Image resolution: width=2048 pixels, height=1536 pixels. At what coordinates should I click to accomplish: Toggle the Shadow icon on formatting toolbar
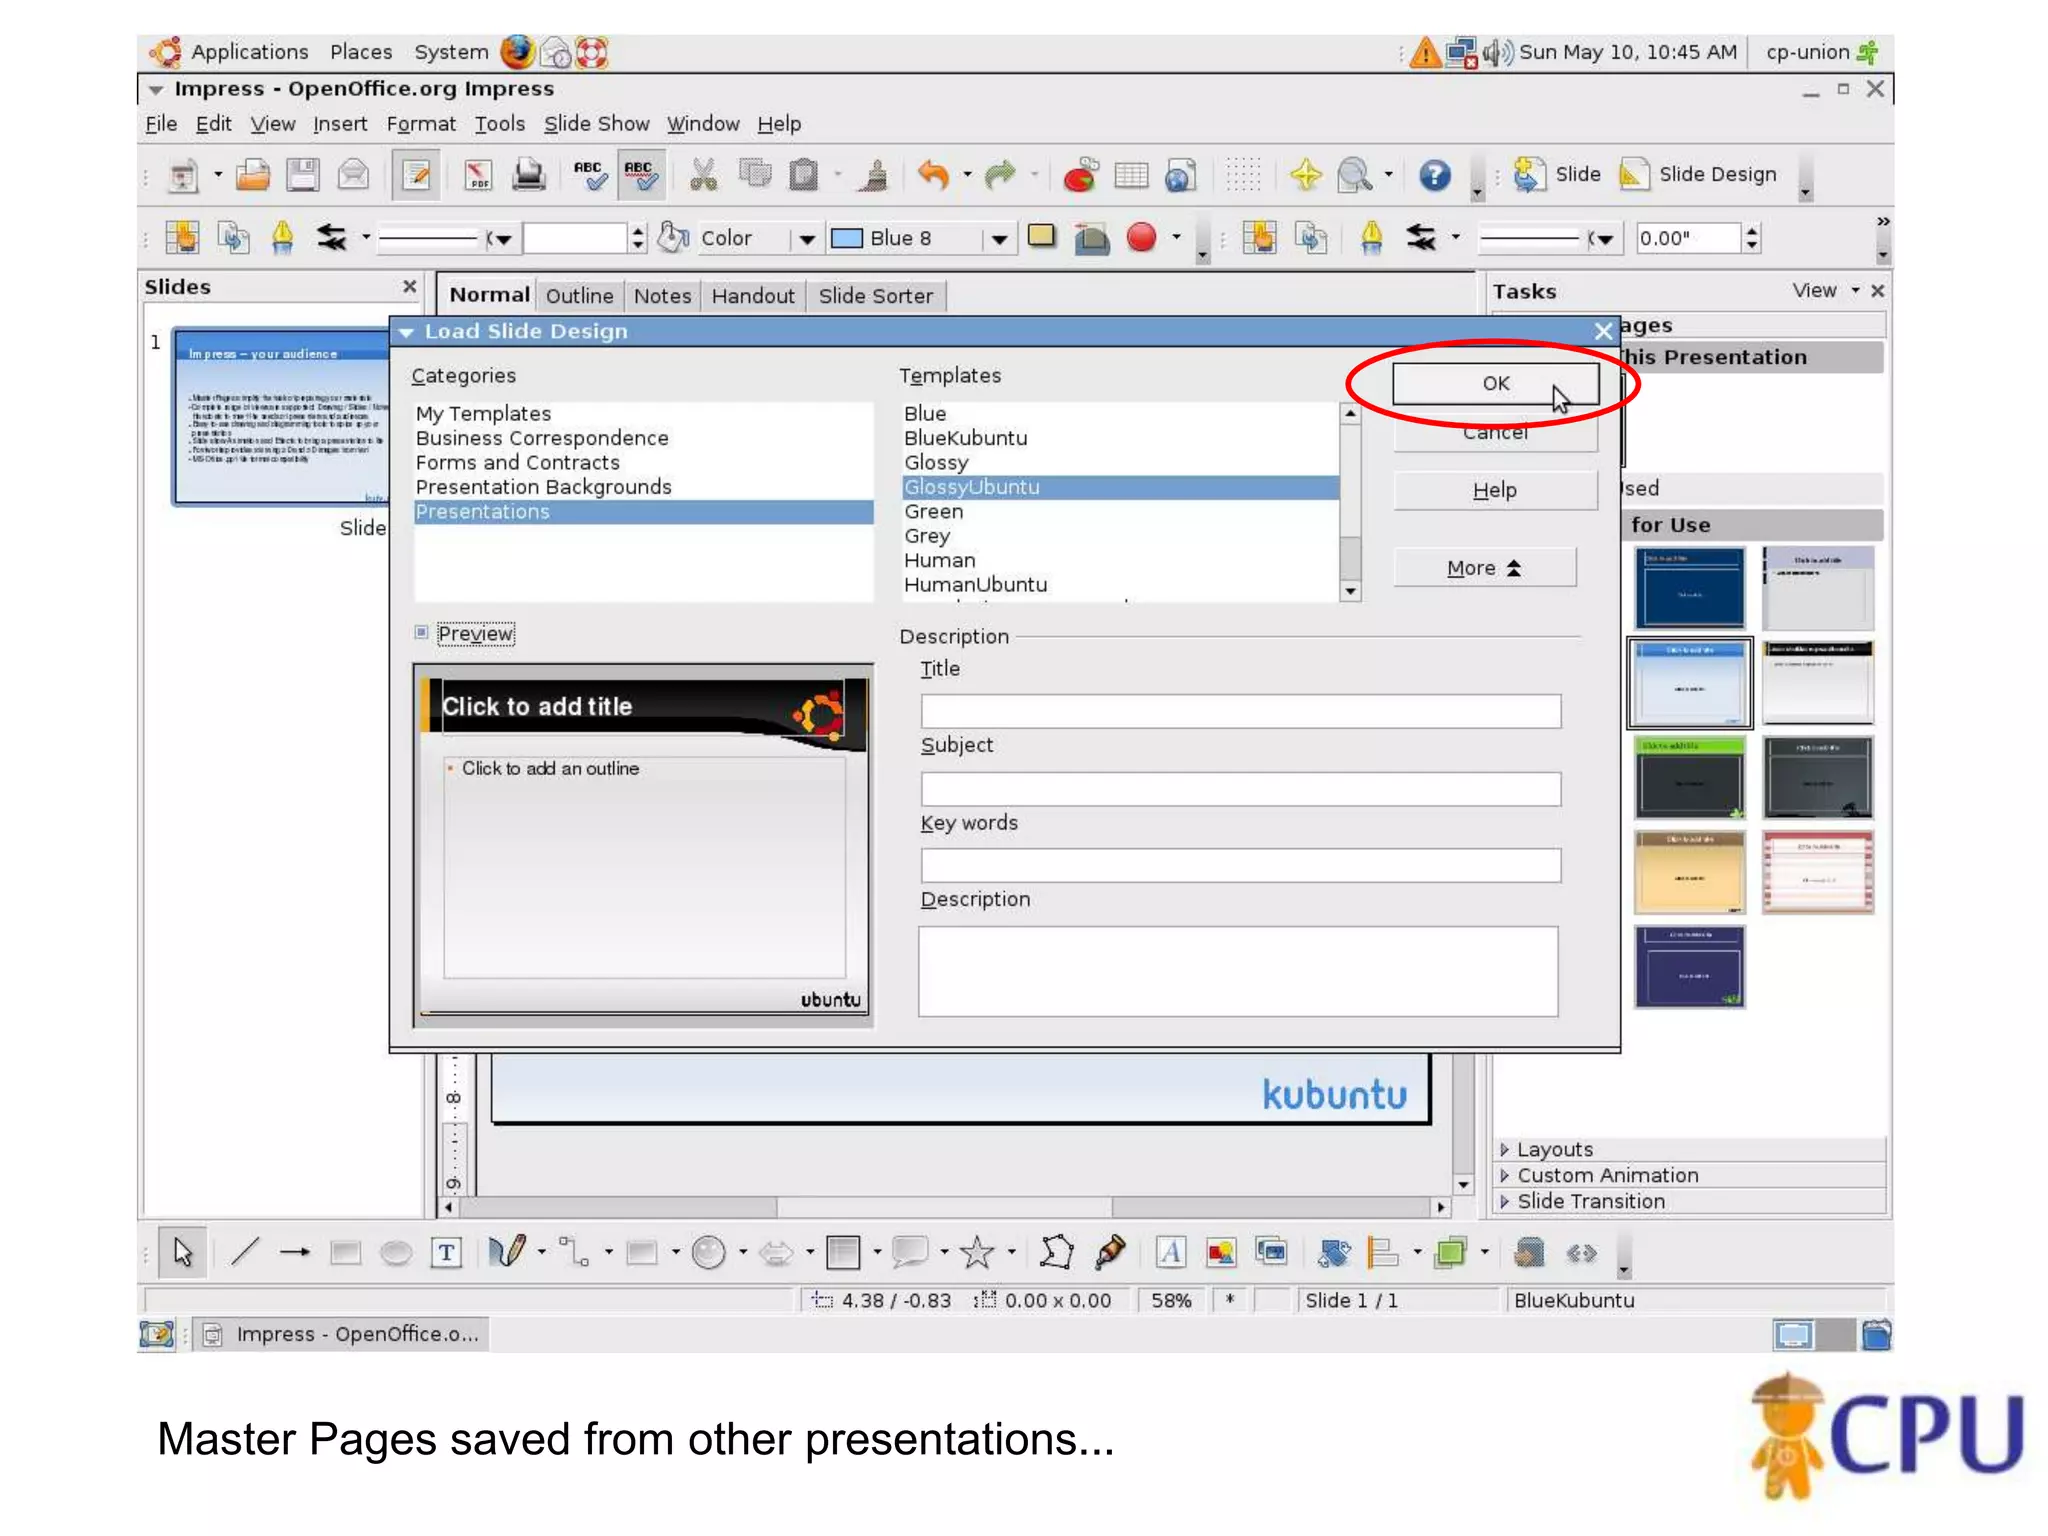[1042, 237]
